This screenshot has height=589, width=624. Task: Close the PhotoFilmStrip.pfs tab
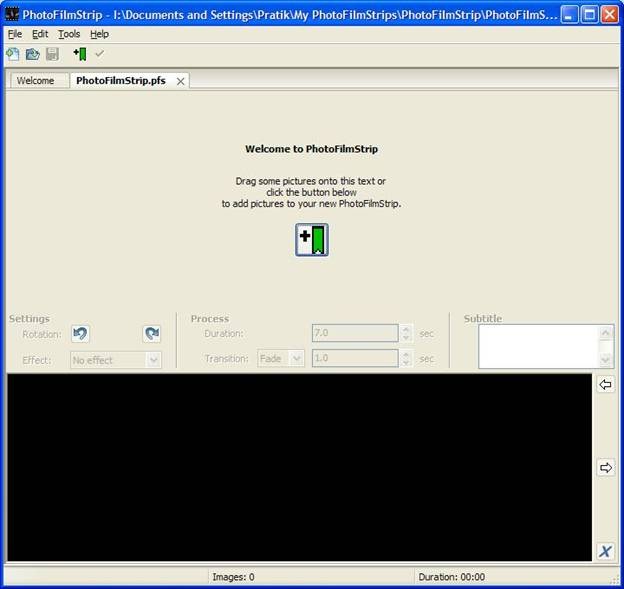pyautogui.click(x=181, y=81)
